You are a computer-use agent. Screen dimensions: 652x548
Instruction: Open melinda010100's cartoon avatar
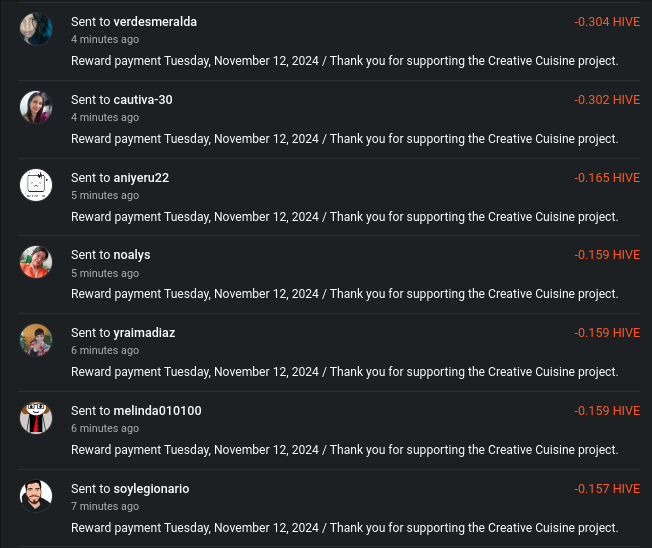[x=36, y=418]
